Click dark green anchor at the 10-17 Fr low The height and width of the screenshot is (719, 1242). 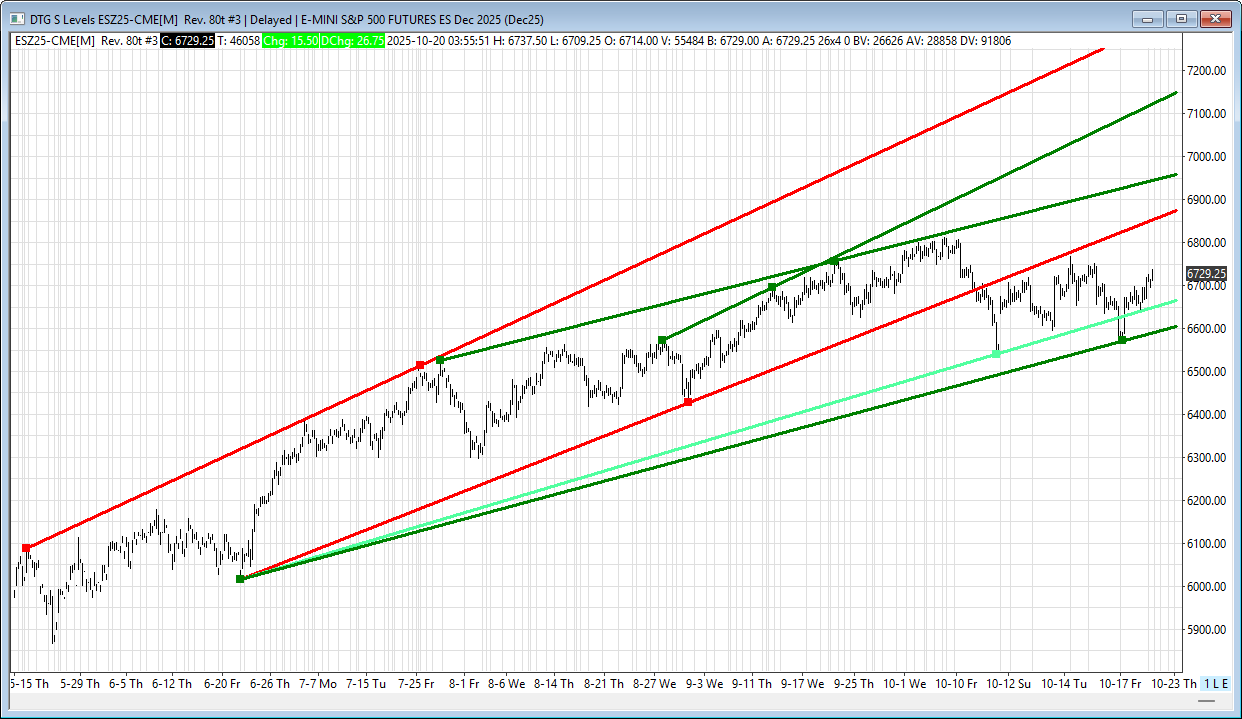(1122, 340)
